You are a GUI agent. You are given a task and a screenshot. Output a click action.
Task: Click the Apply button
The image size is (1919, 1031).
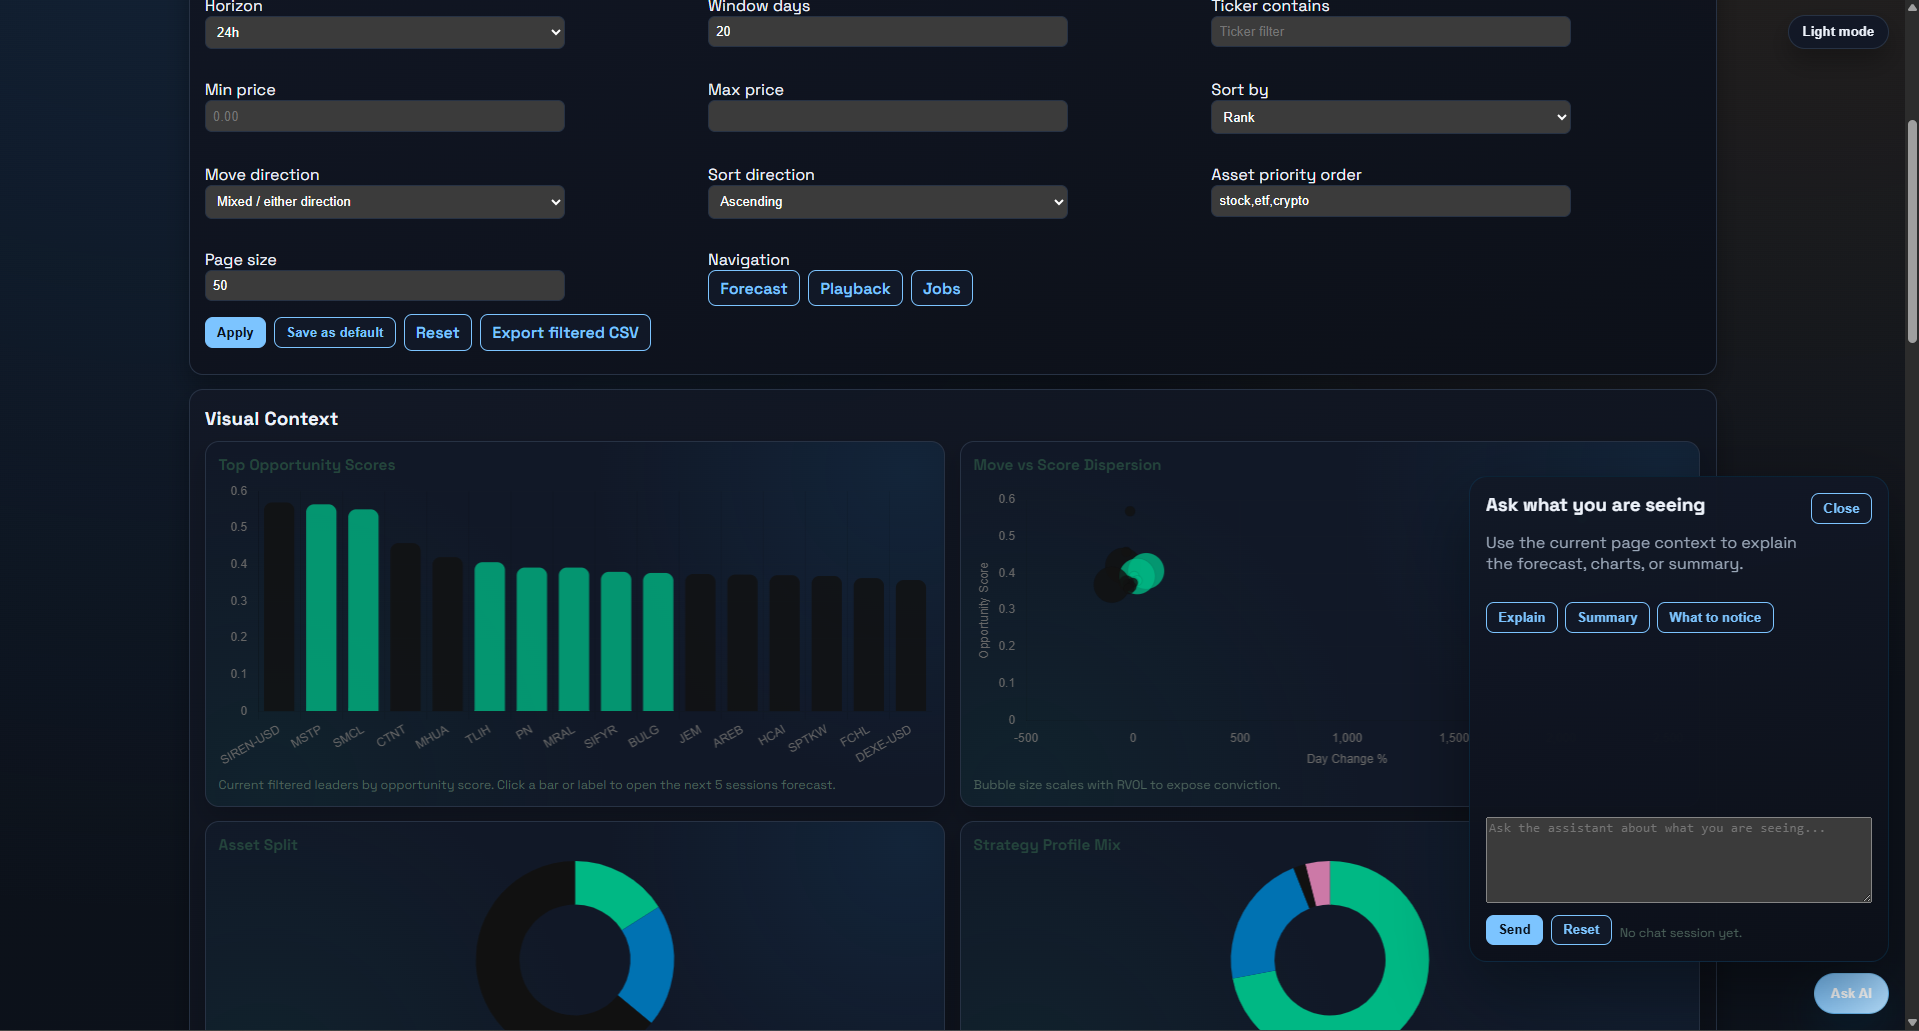[x=235, y=333]
